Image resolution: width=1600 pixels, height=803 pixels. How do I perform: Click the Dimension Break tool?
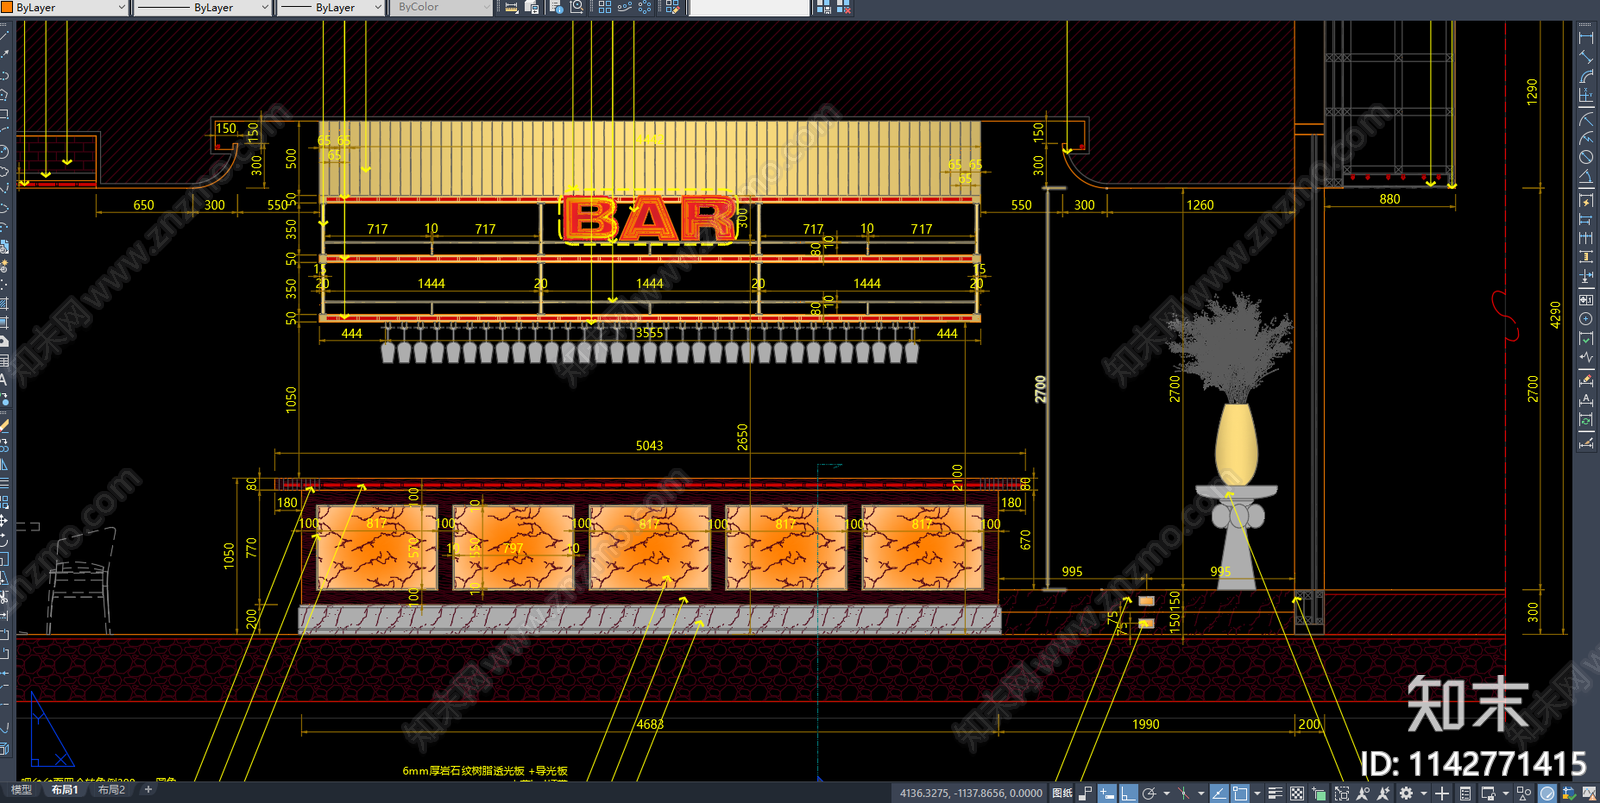tap(1586, 277)
